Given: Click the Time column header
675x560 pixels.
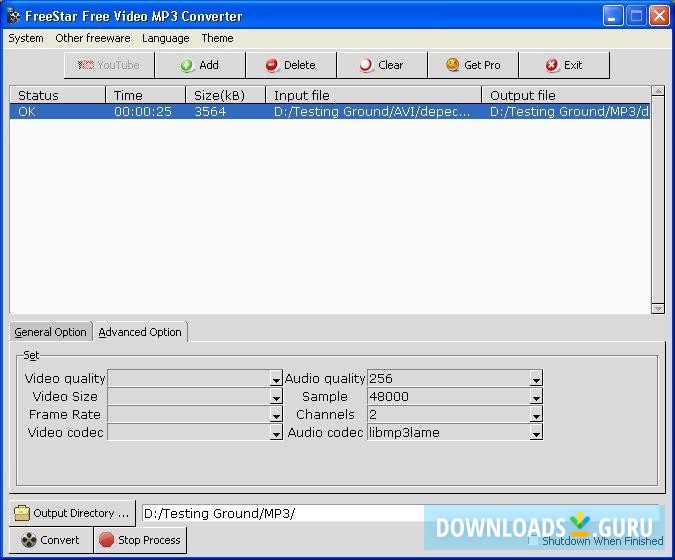Looking at the screenshot, I should tap(146, 95).
